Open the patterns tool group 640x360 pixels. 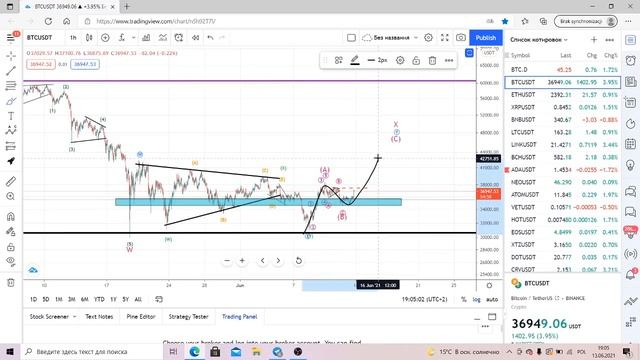[x=11, y=131]
